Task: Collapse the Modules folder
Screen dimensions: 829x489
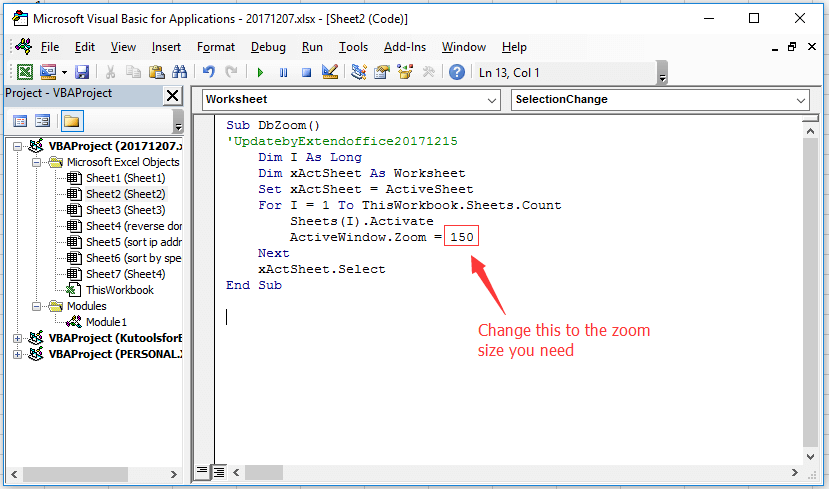Action: pos(36,306)
